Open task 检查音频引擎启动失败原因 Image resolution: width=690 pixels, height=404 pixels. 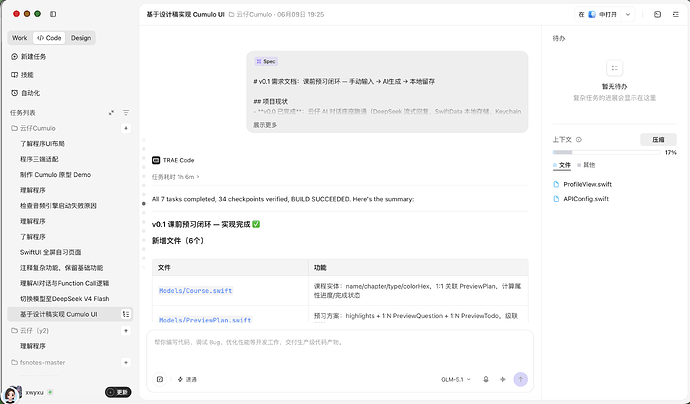coord(58,206)
